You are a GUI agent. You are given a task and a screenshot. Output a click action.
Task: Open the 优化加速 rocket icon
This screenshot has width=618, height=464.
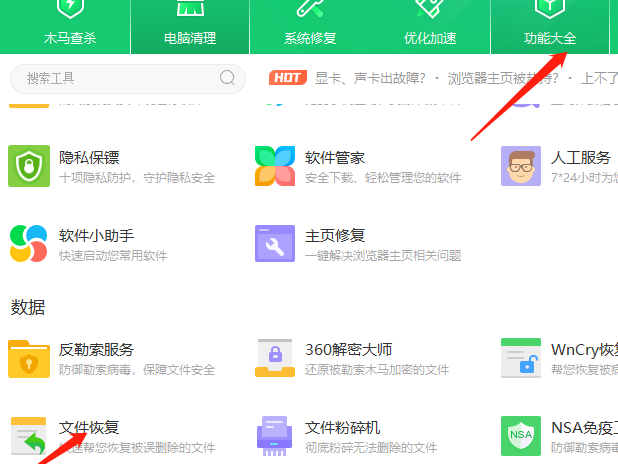(x=430, y=9)
